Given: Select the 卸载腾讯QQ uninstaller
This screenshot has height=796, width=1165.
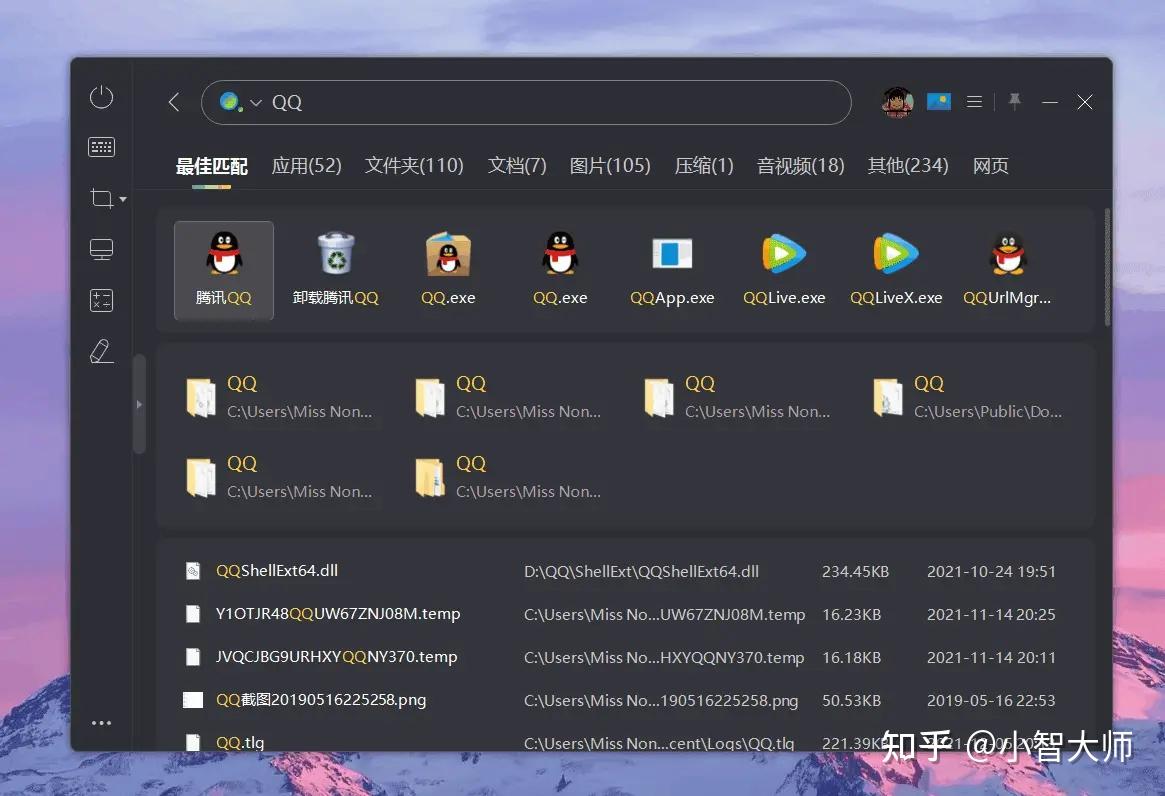Looking at the screenshot, I should (336, 271).
